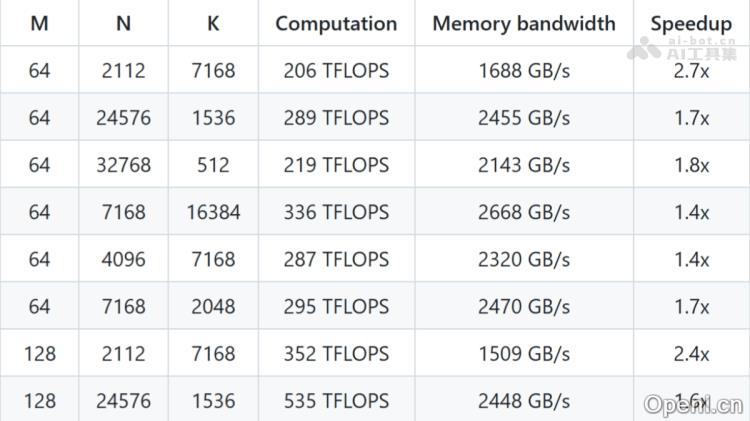The image size is (750, 421).
Task: Click the 535 TFLOPS cell
Action: (x=336, y=400)
